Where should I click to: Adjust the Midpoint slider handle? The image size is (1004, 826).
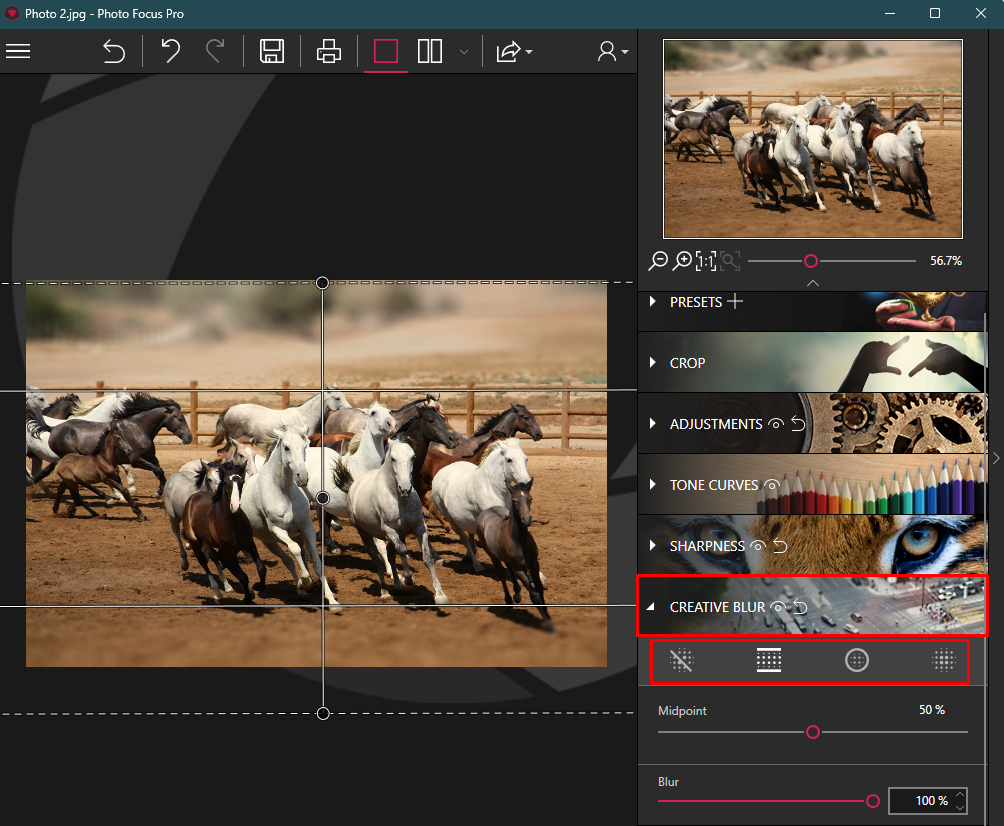[813, 732]
